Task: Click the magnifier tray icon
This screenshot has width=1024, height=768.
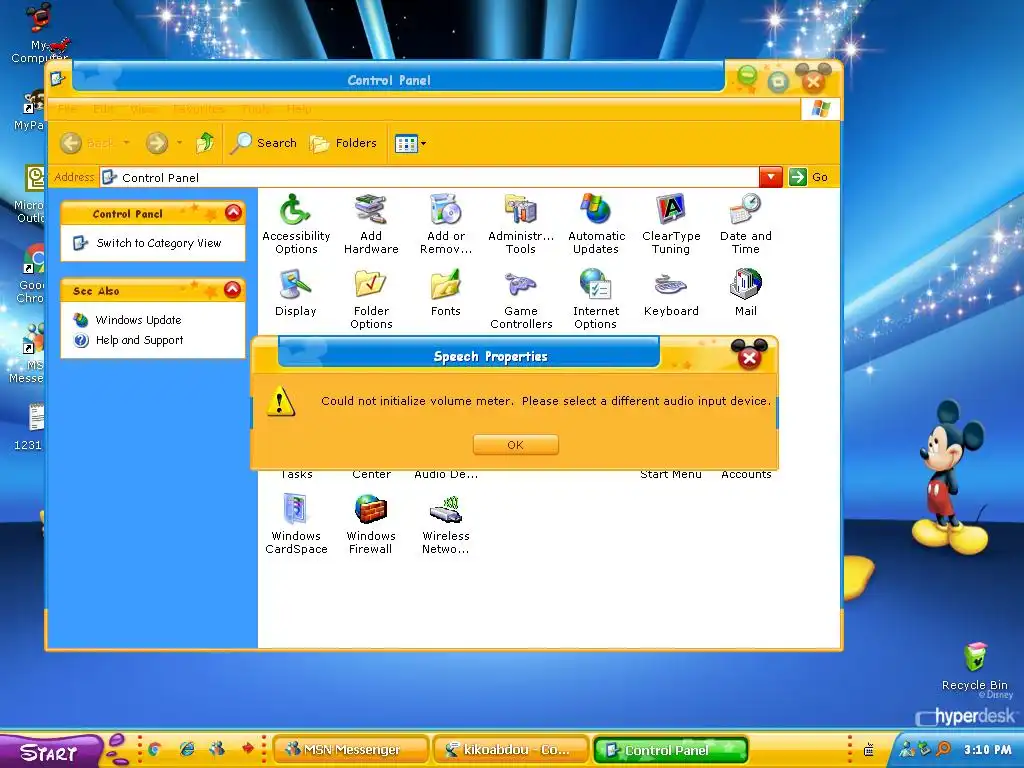Action: (x=943, y=750)
